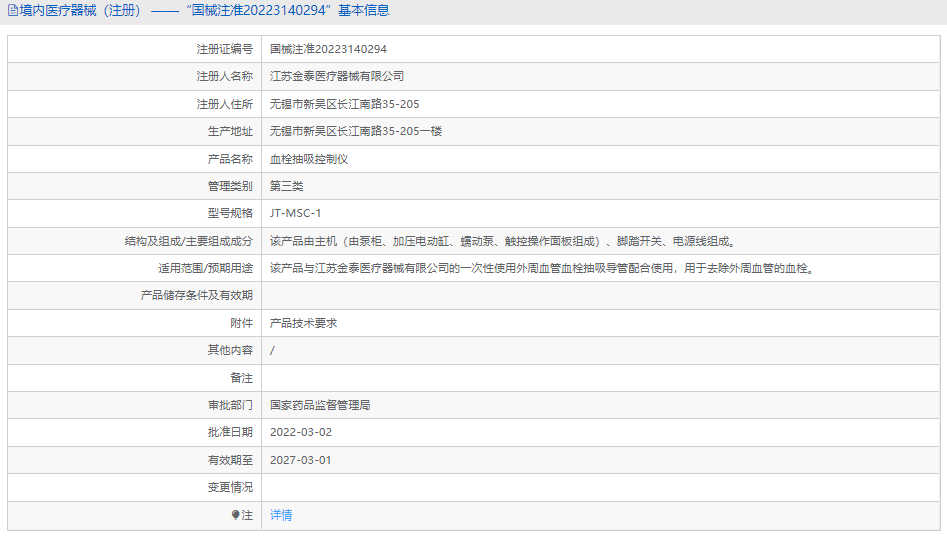Click the label 备注

pyautogui.click(x=242, y=378)
